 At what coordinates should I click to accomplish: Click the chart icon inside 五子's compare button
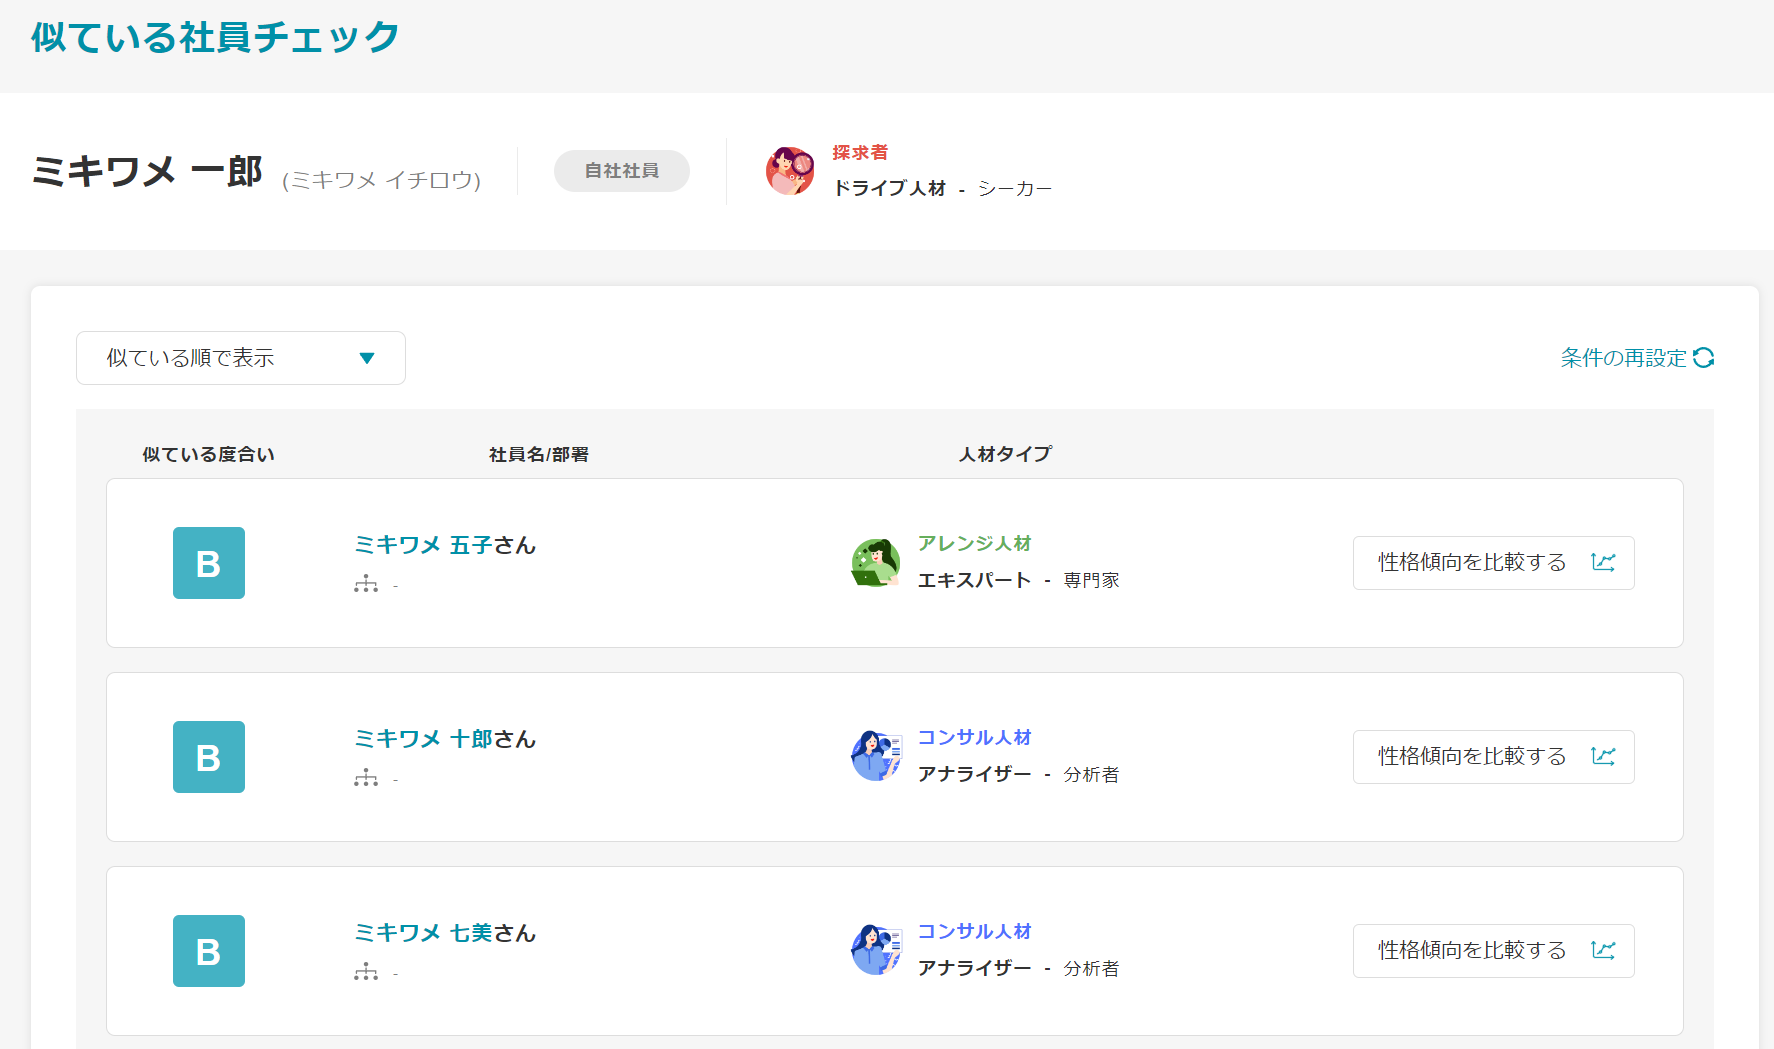click(1604, 562)
